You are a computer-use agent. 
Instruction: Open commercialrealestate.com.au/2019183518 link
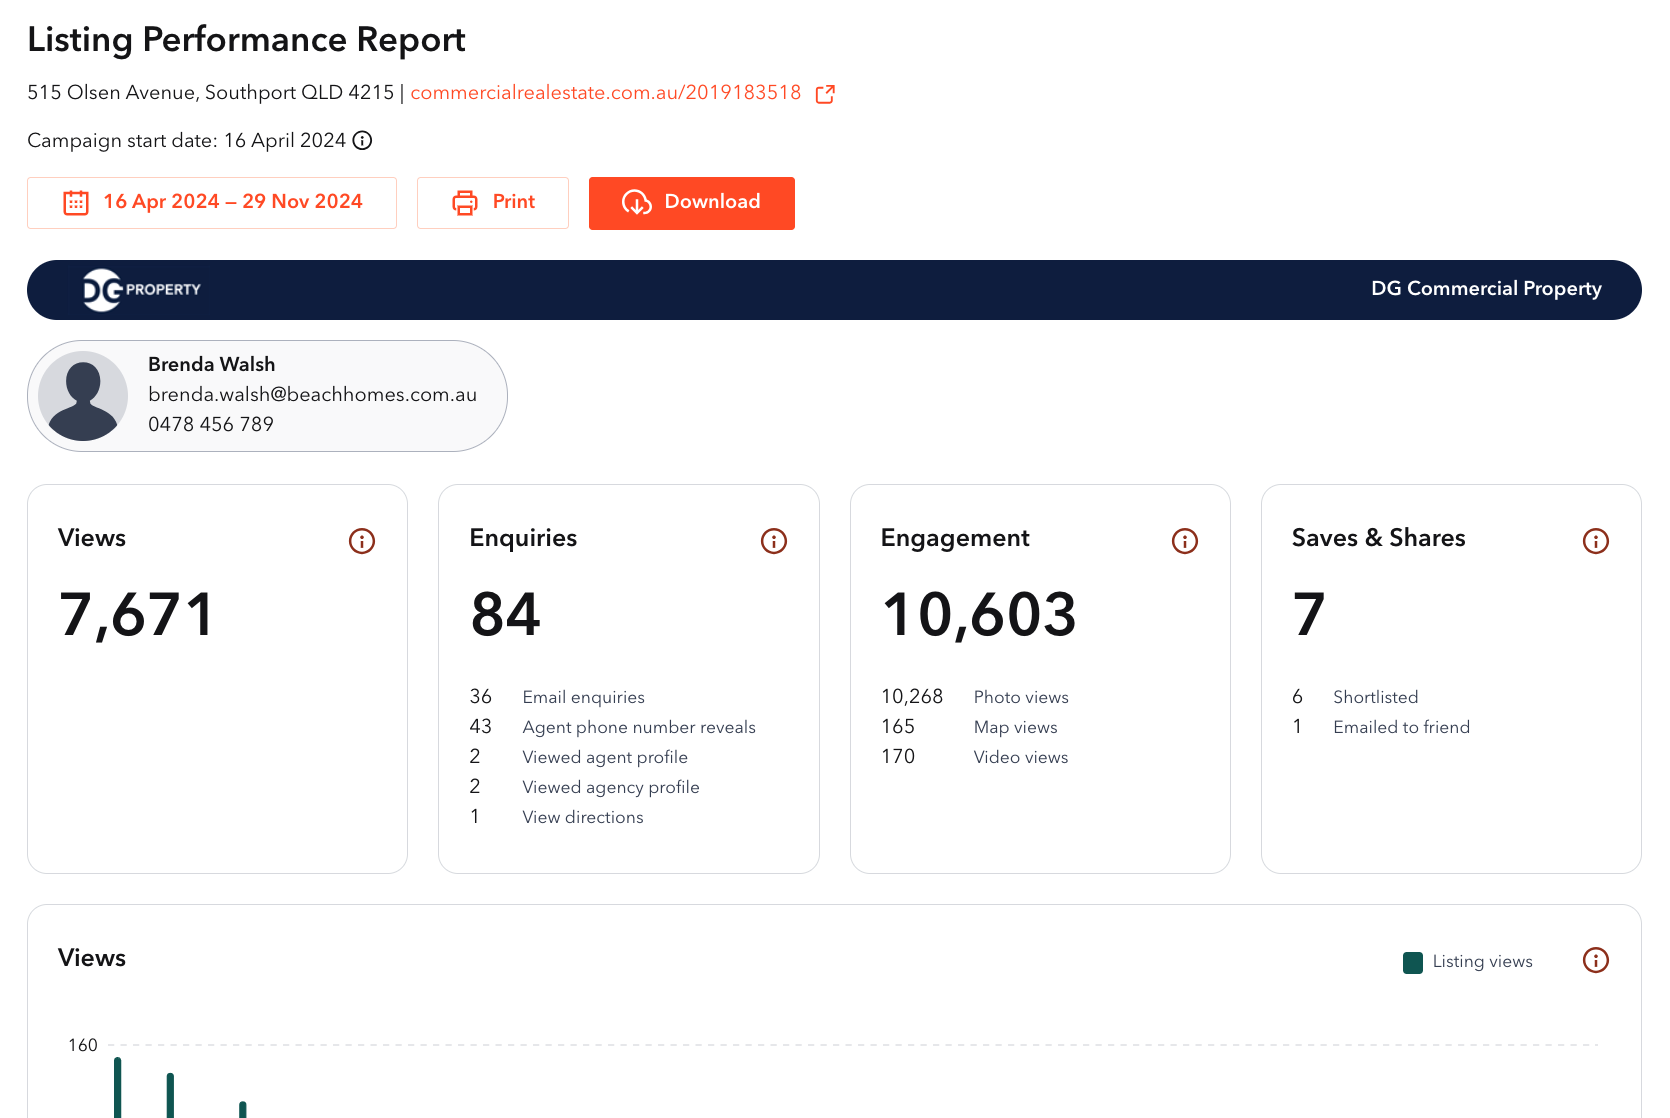point(606,93)
